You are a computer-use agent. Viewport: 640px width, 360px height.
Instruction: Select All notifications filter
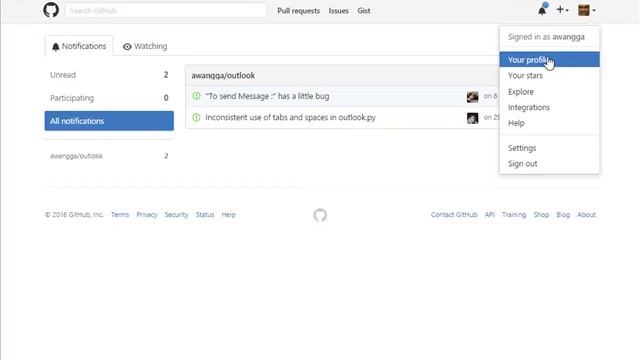click(109, 121)
